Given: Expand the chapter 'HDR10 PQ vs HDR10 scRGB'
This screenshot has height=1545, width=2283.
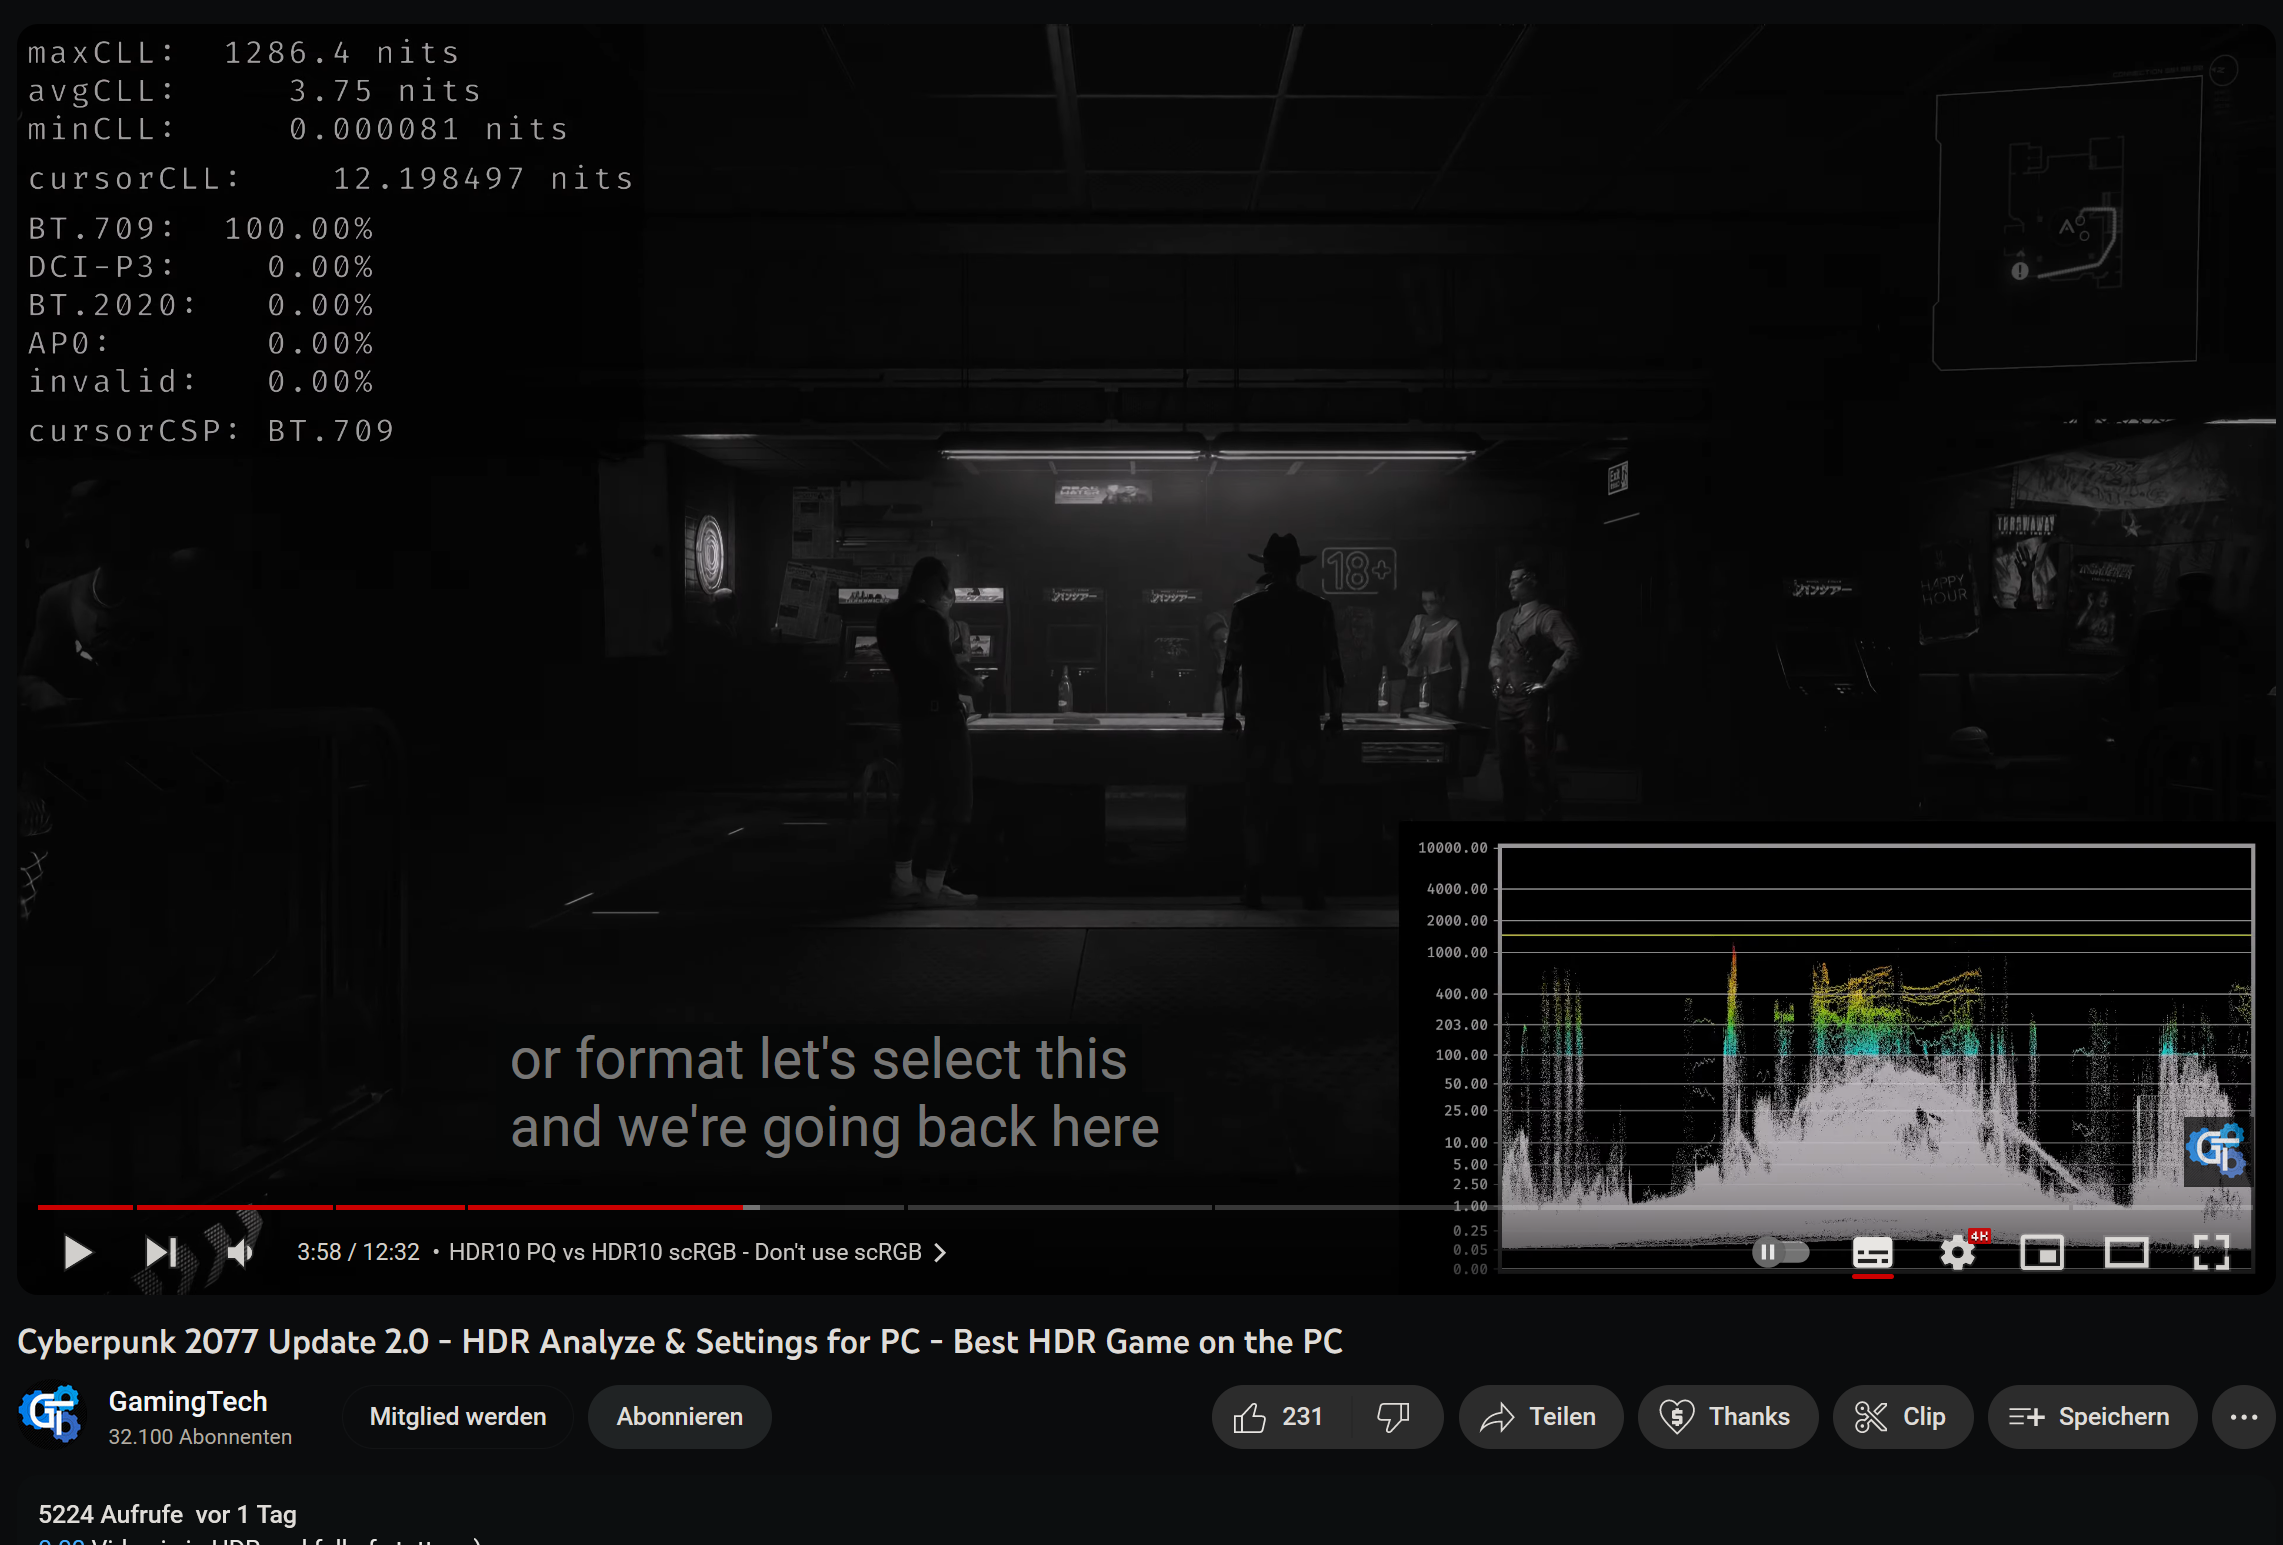Looking at the screenshot, I should coord(697,1252).
